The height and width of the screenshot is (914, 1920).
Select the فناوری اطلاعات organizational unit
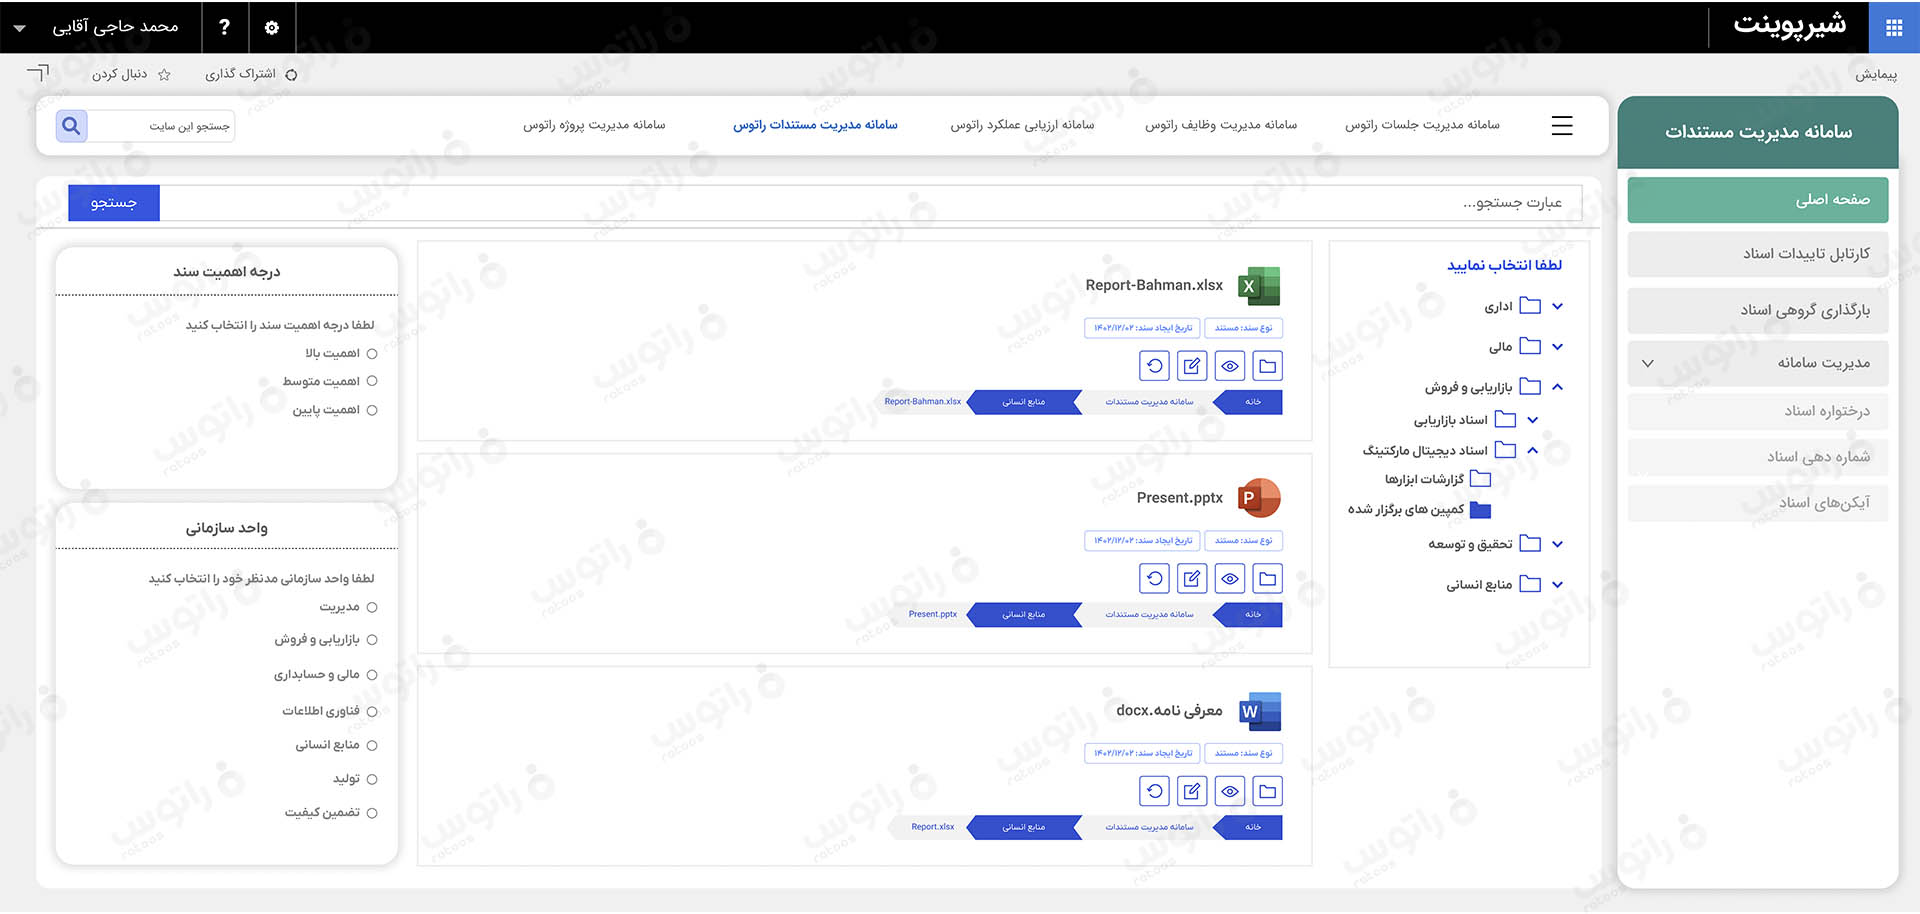tap(372, 712)
